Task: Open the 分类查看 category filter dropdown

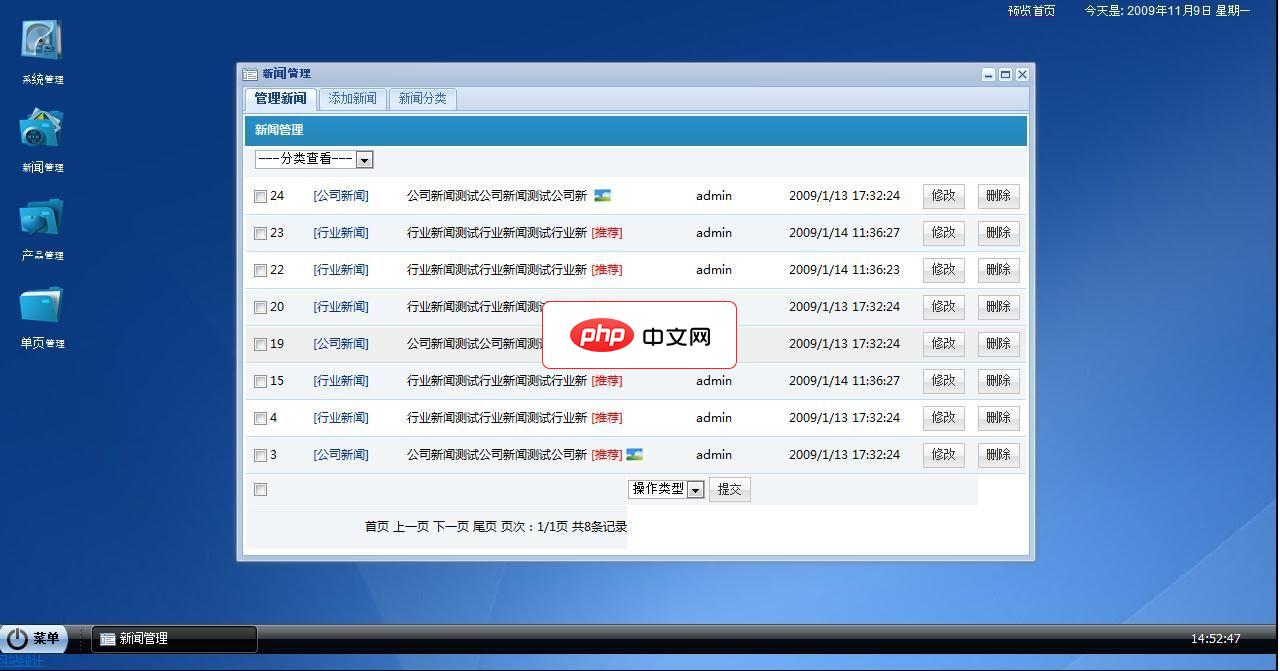Action: pyautogui.click(x=364, y=159)
